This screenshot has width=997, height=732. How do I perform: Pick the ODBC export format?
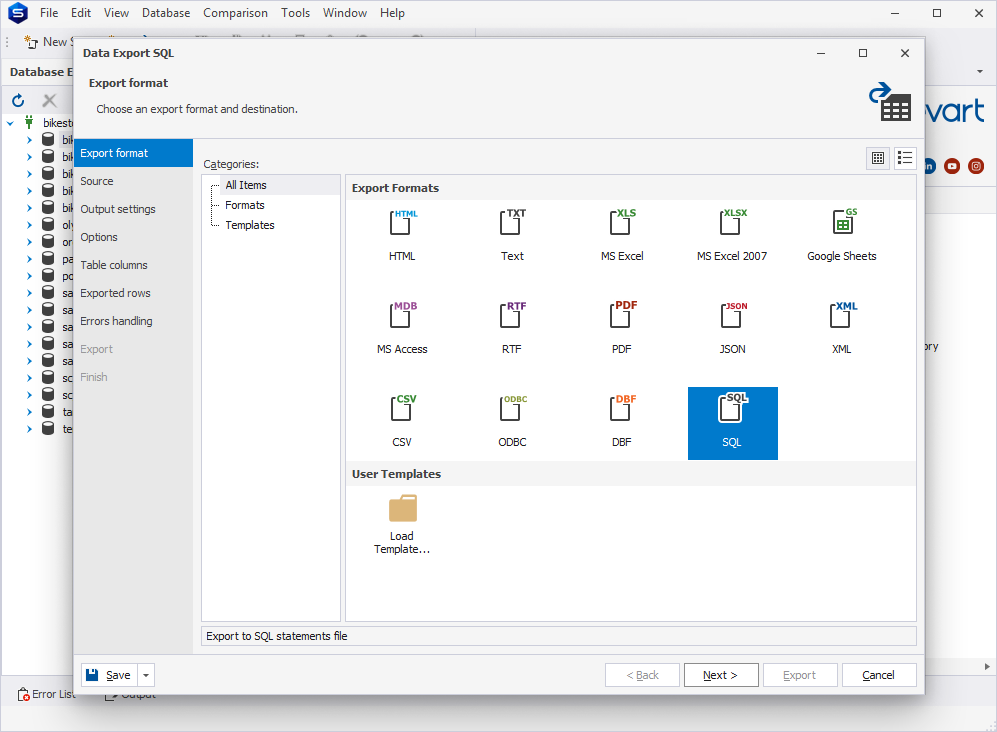512,421
